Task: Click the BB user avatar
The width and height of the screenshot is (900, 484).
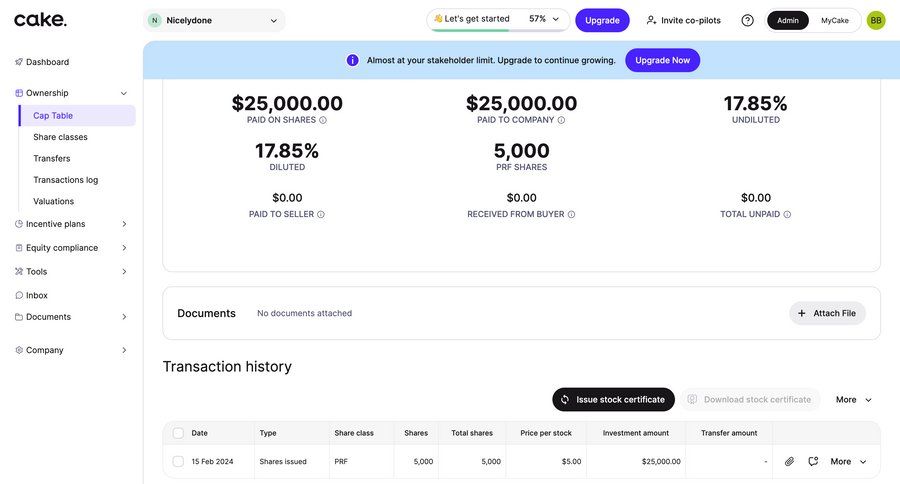Action: (x=876, y=20)
